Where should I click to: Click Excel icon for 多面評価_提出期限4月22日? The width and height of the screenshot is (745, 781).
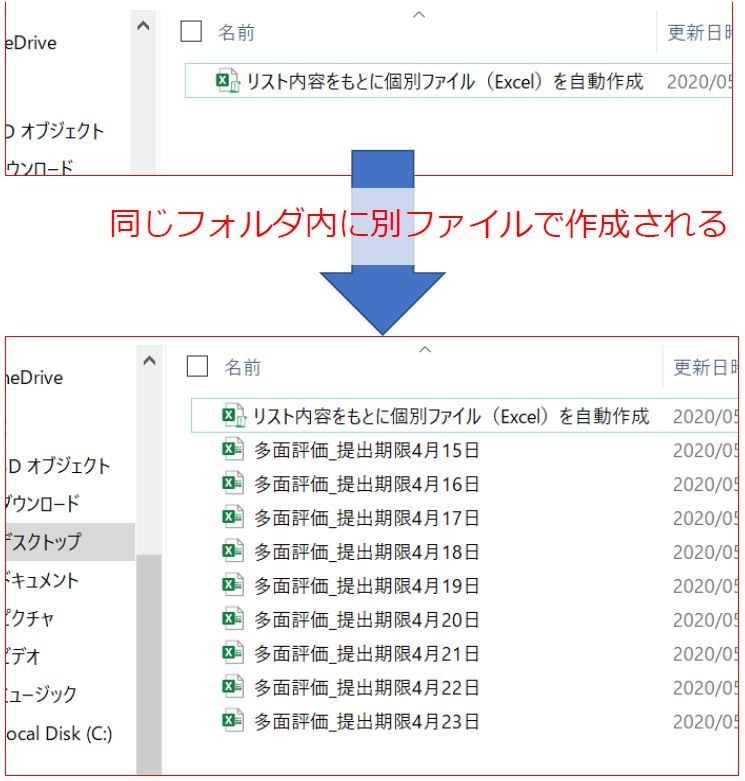click(233, 687)
